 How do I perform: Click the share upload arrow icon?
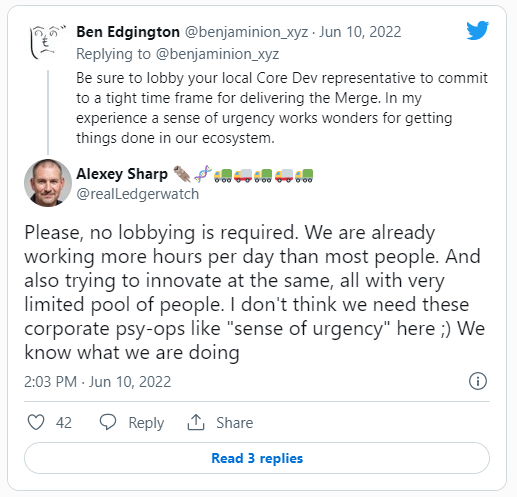[x=196, y=422]
